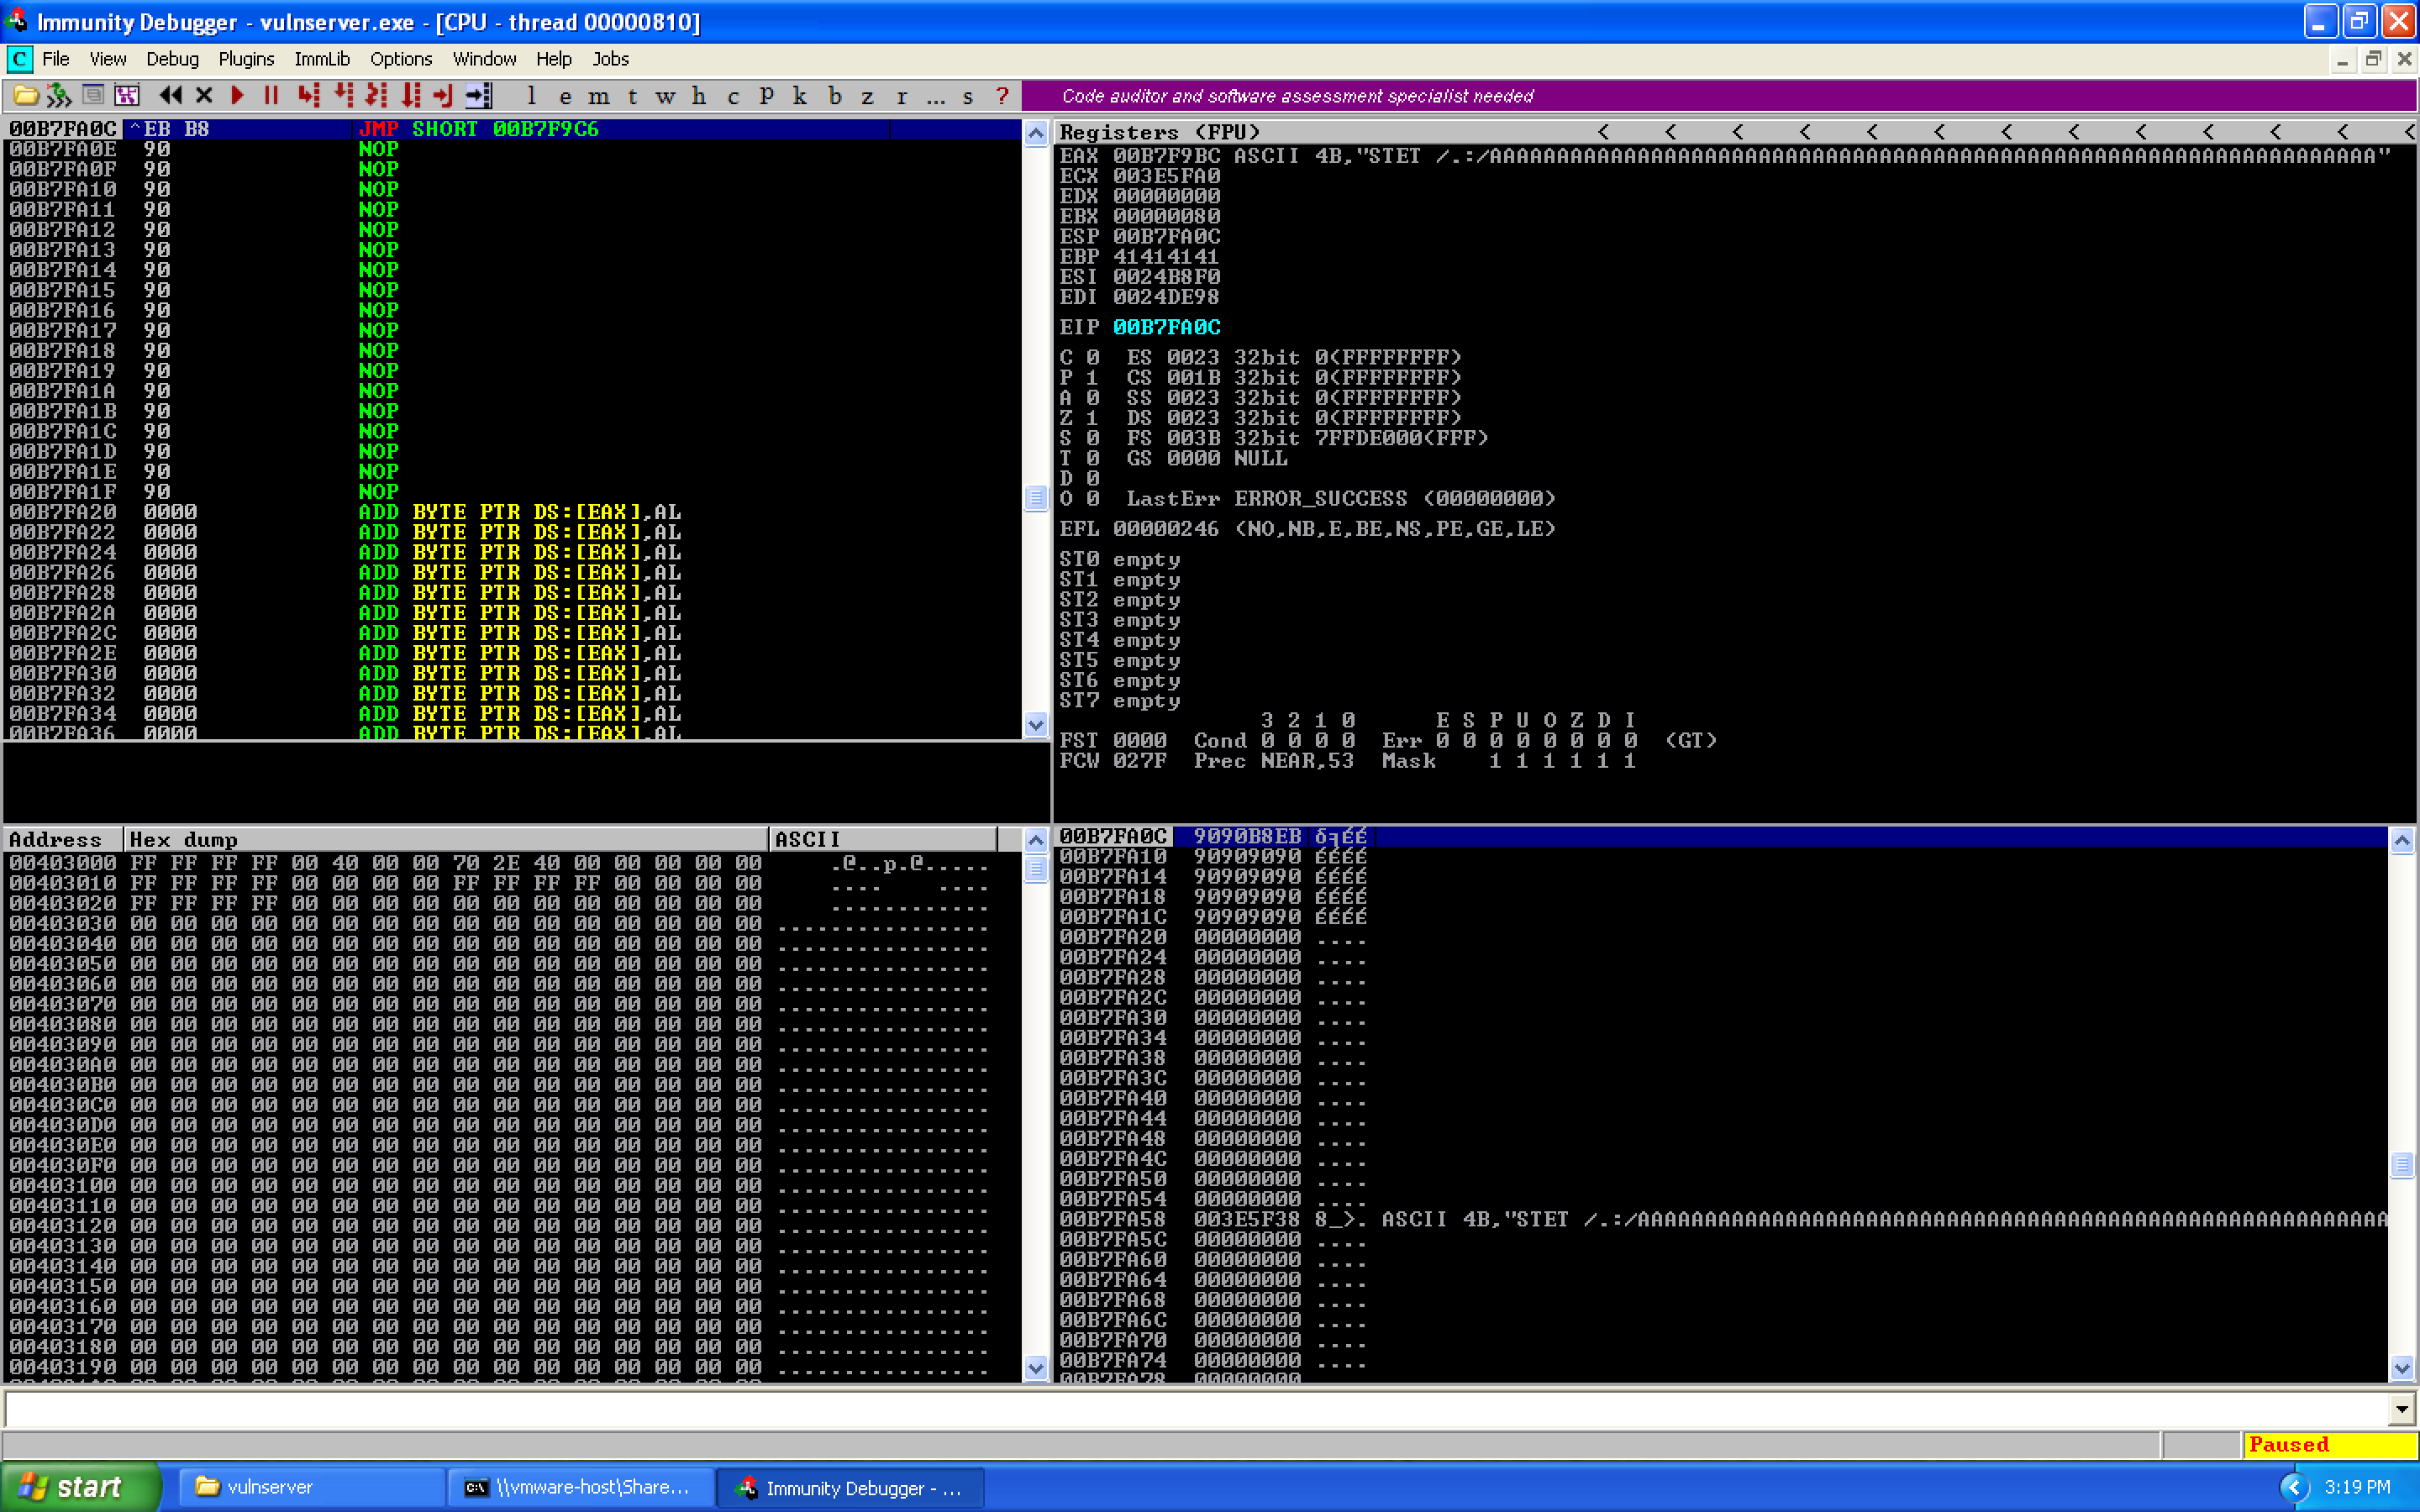Toggle the Z flag in registers

pos(1092,418)
